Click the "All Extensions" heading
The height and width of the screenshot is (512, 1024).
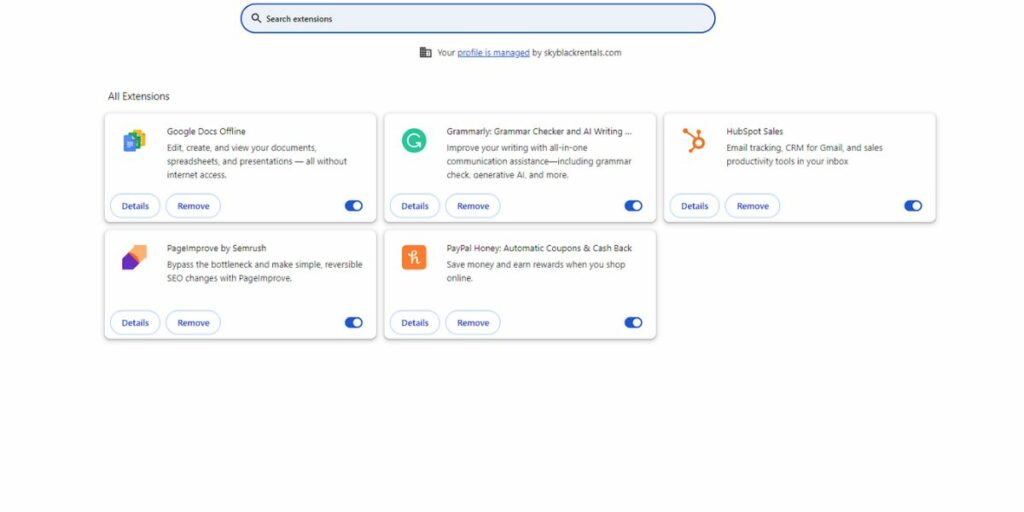138,96
